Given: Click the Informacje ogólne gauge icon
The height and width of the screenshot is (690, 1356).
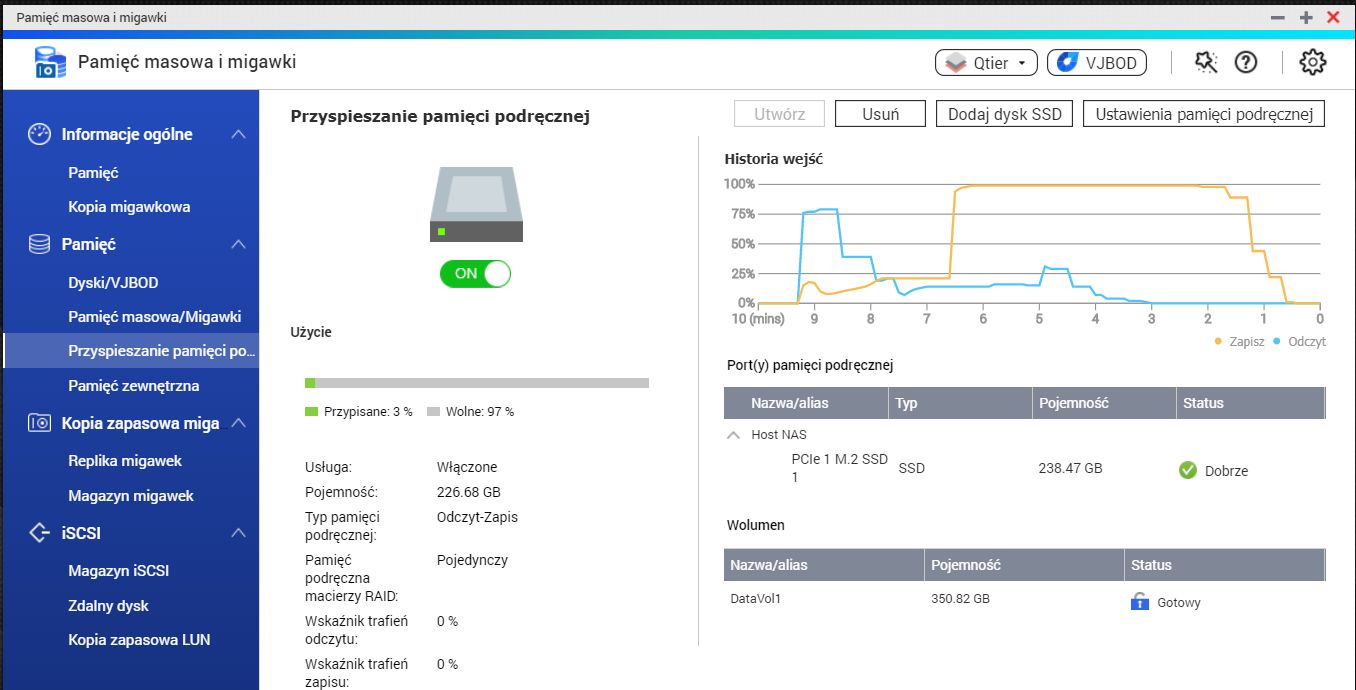Looking at the screenshot, I should coord(39,134).
